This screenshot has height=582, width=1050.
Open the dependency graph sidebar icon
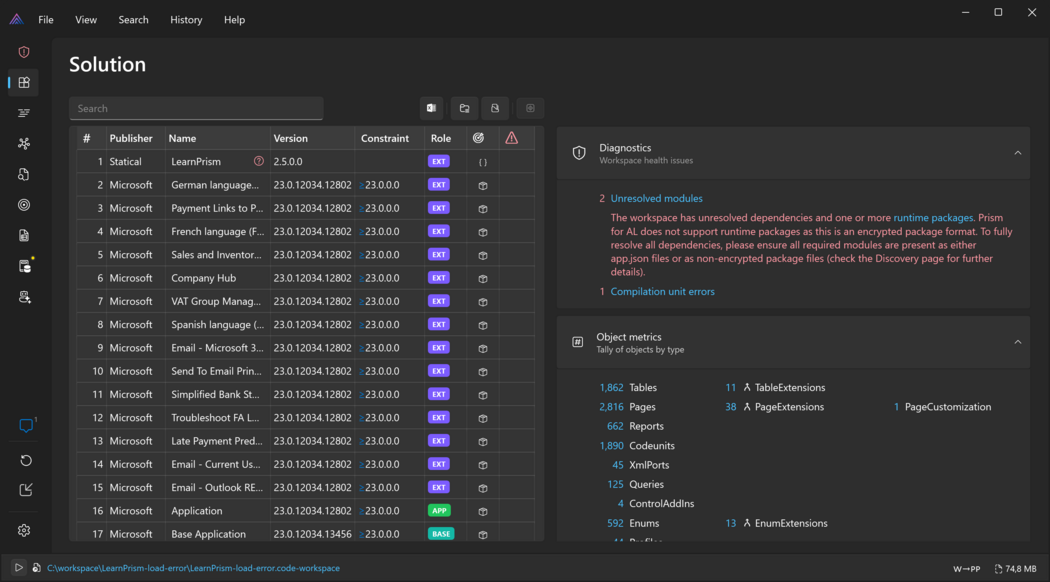[x=24, y=143]
